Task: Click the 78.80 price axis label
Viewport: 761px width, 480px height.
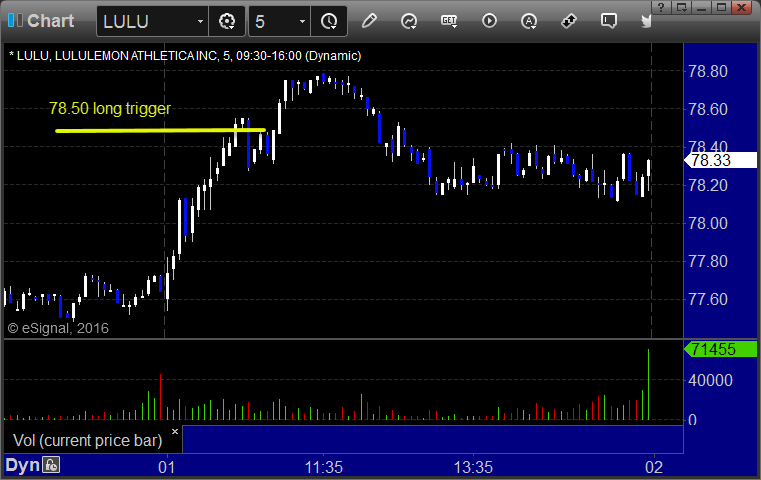Action: (x=708, y=71)
